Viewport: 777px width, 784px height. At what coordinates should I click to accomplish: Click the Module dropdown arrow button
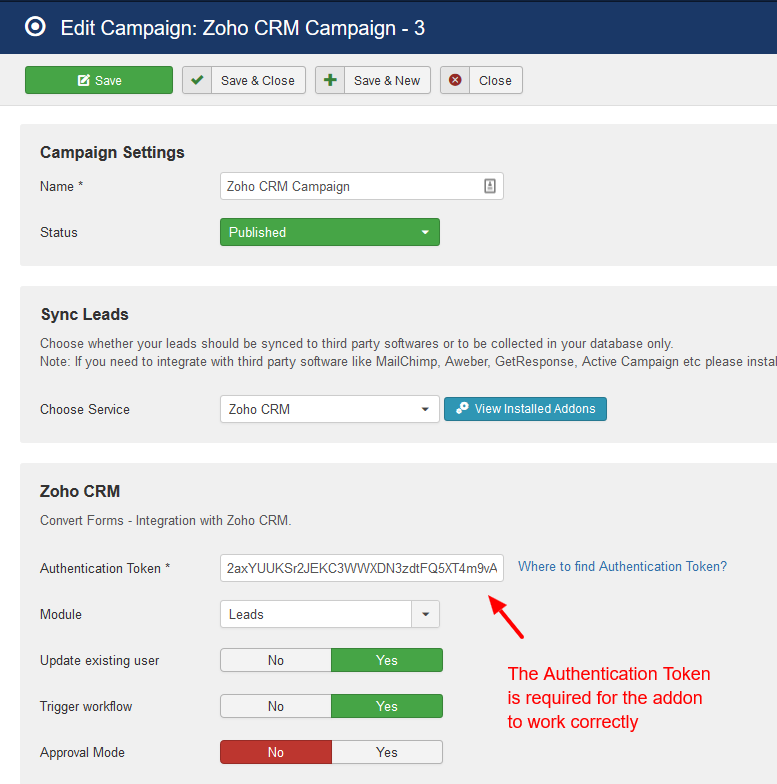coord(426,614)
